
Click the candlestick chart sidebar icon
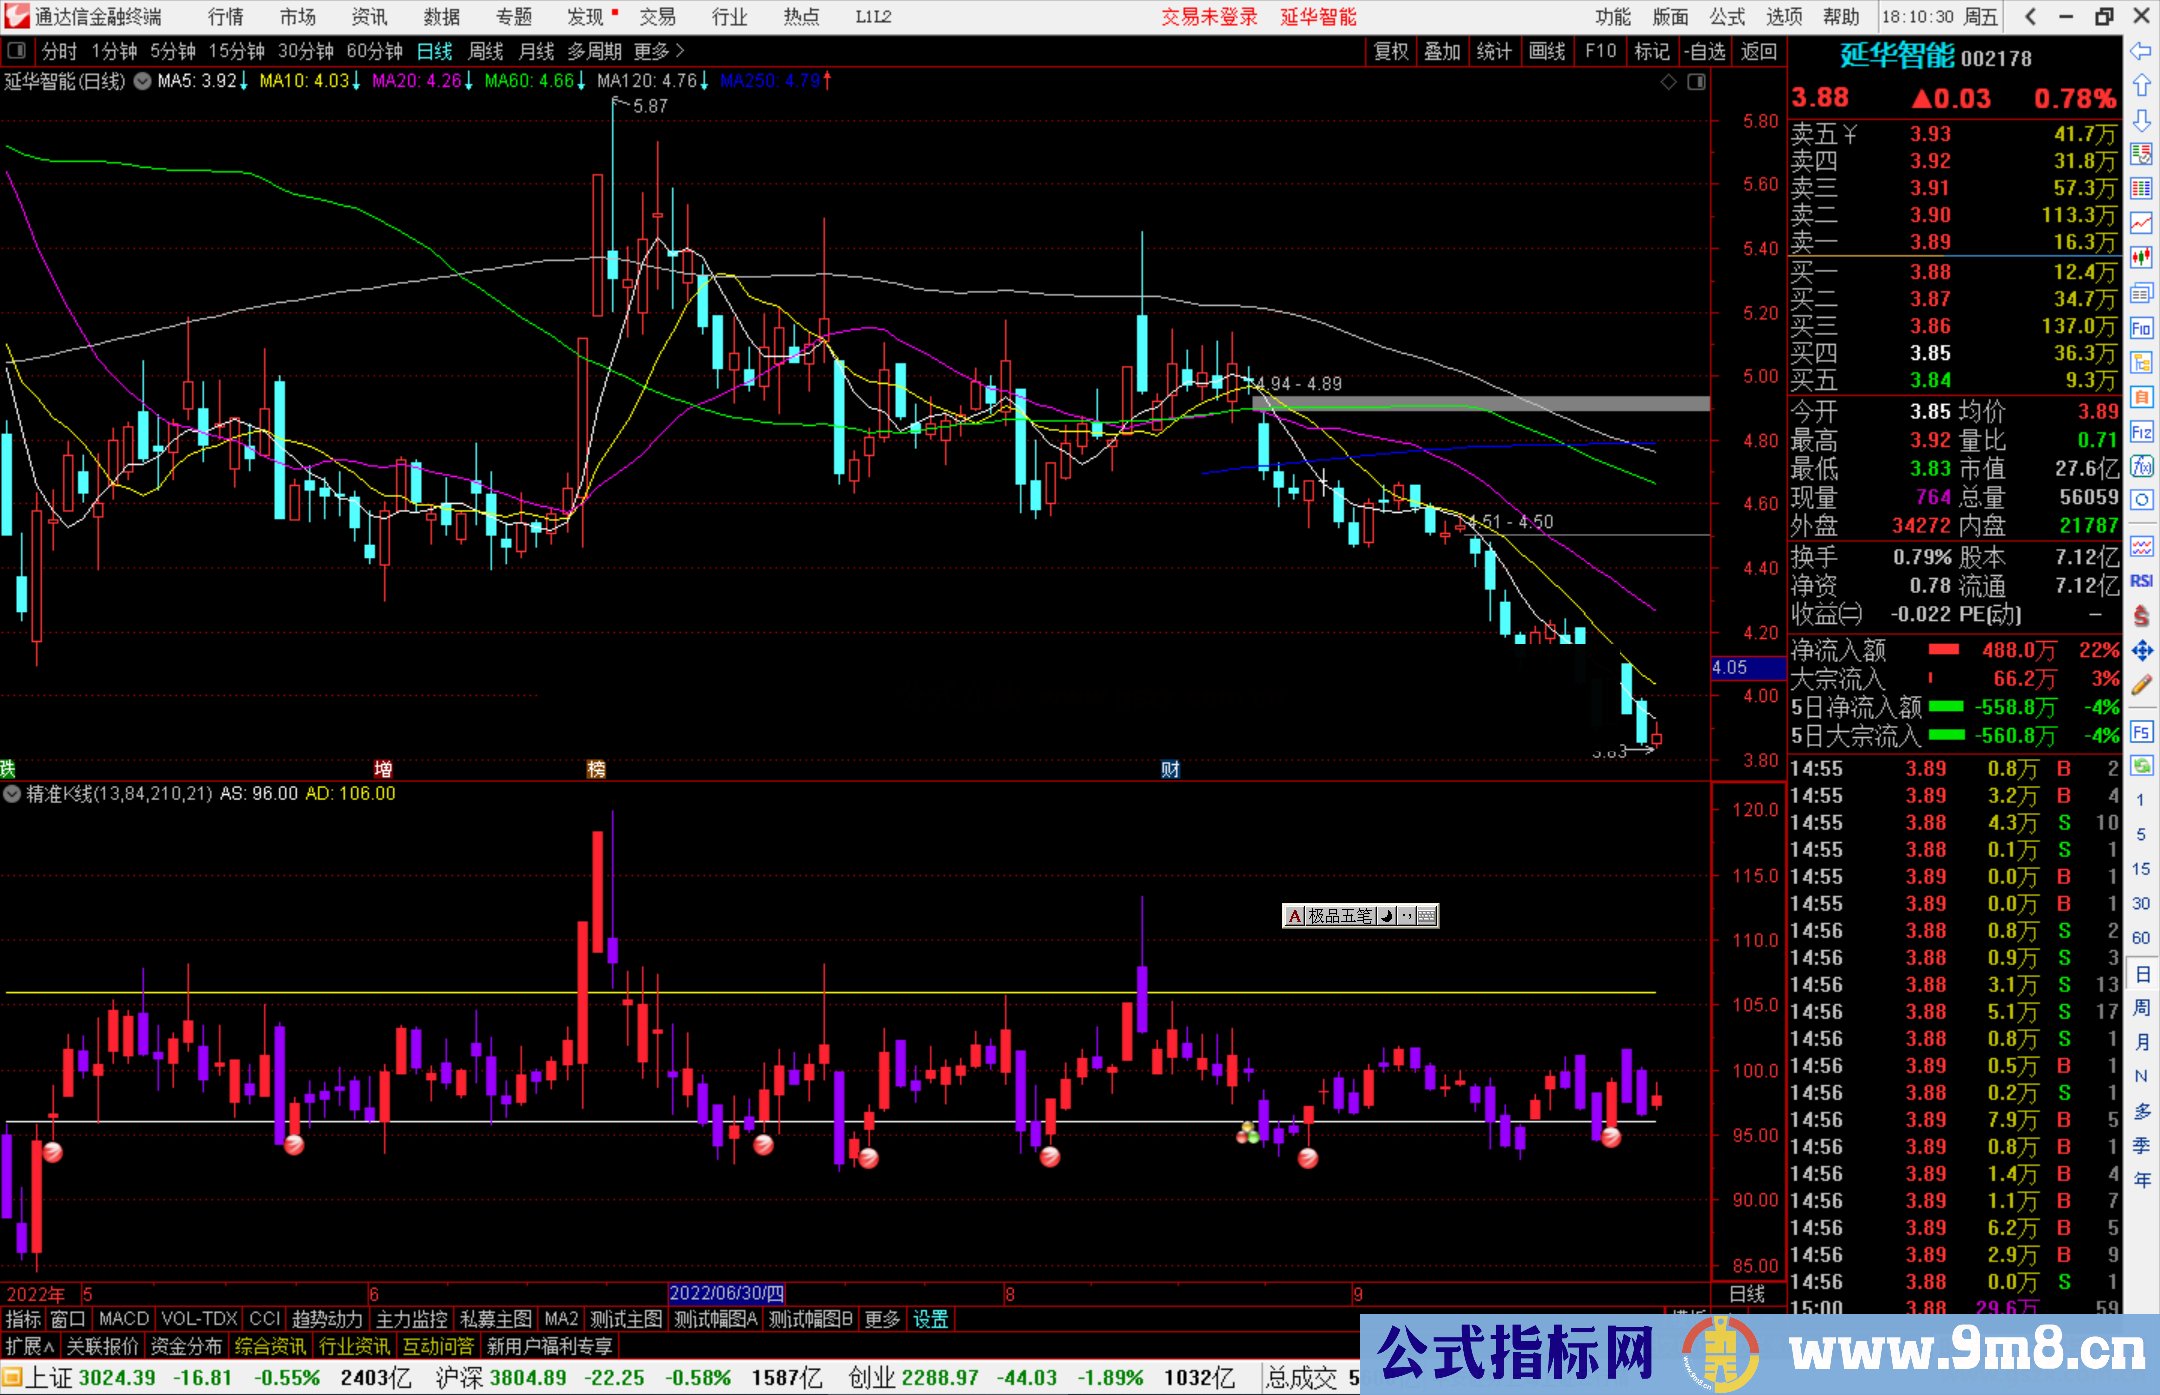coord(2141,258)
